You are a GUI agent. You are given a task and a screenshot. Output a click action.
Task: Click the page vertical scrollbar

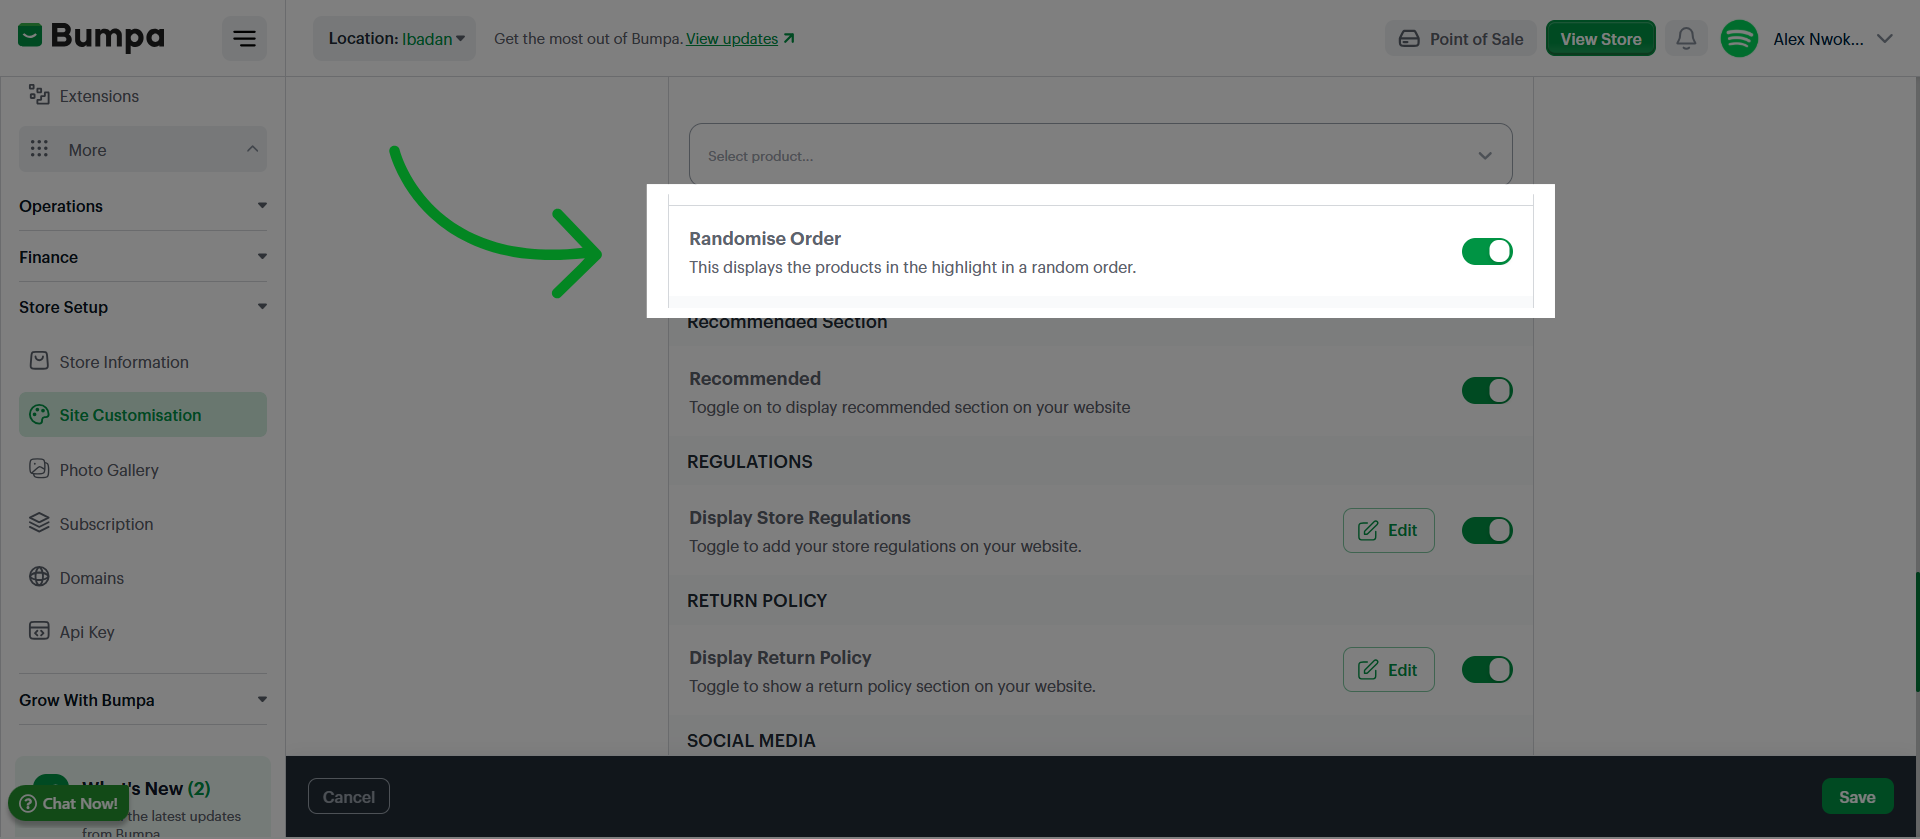1916,630
